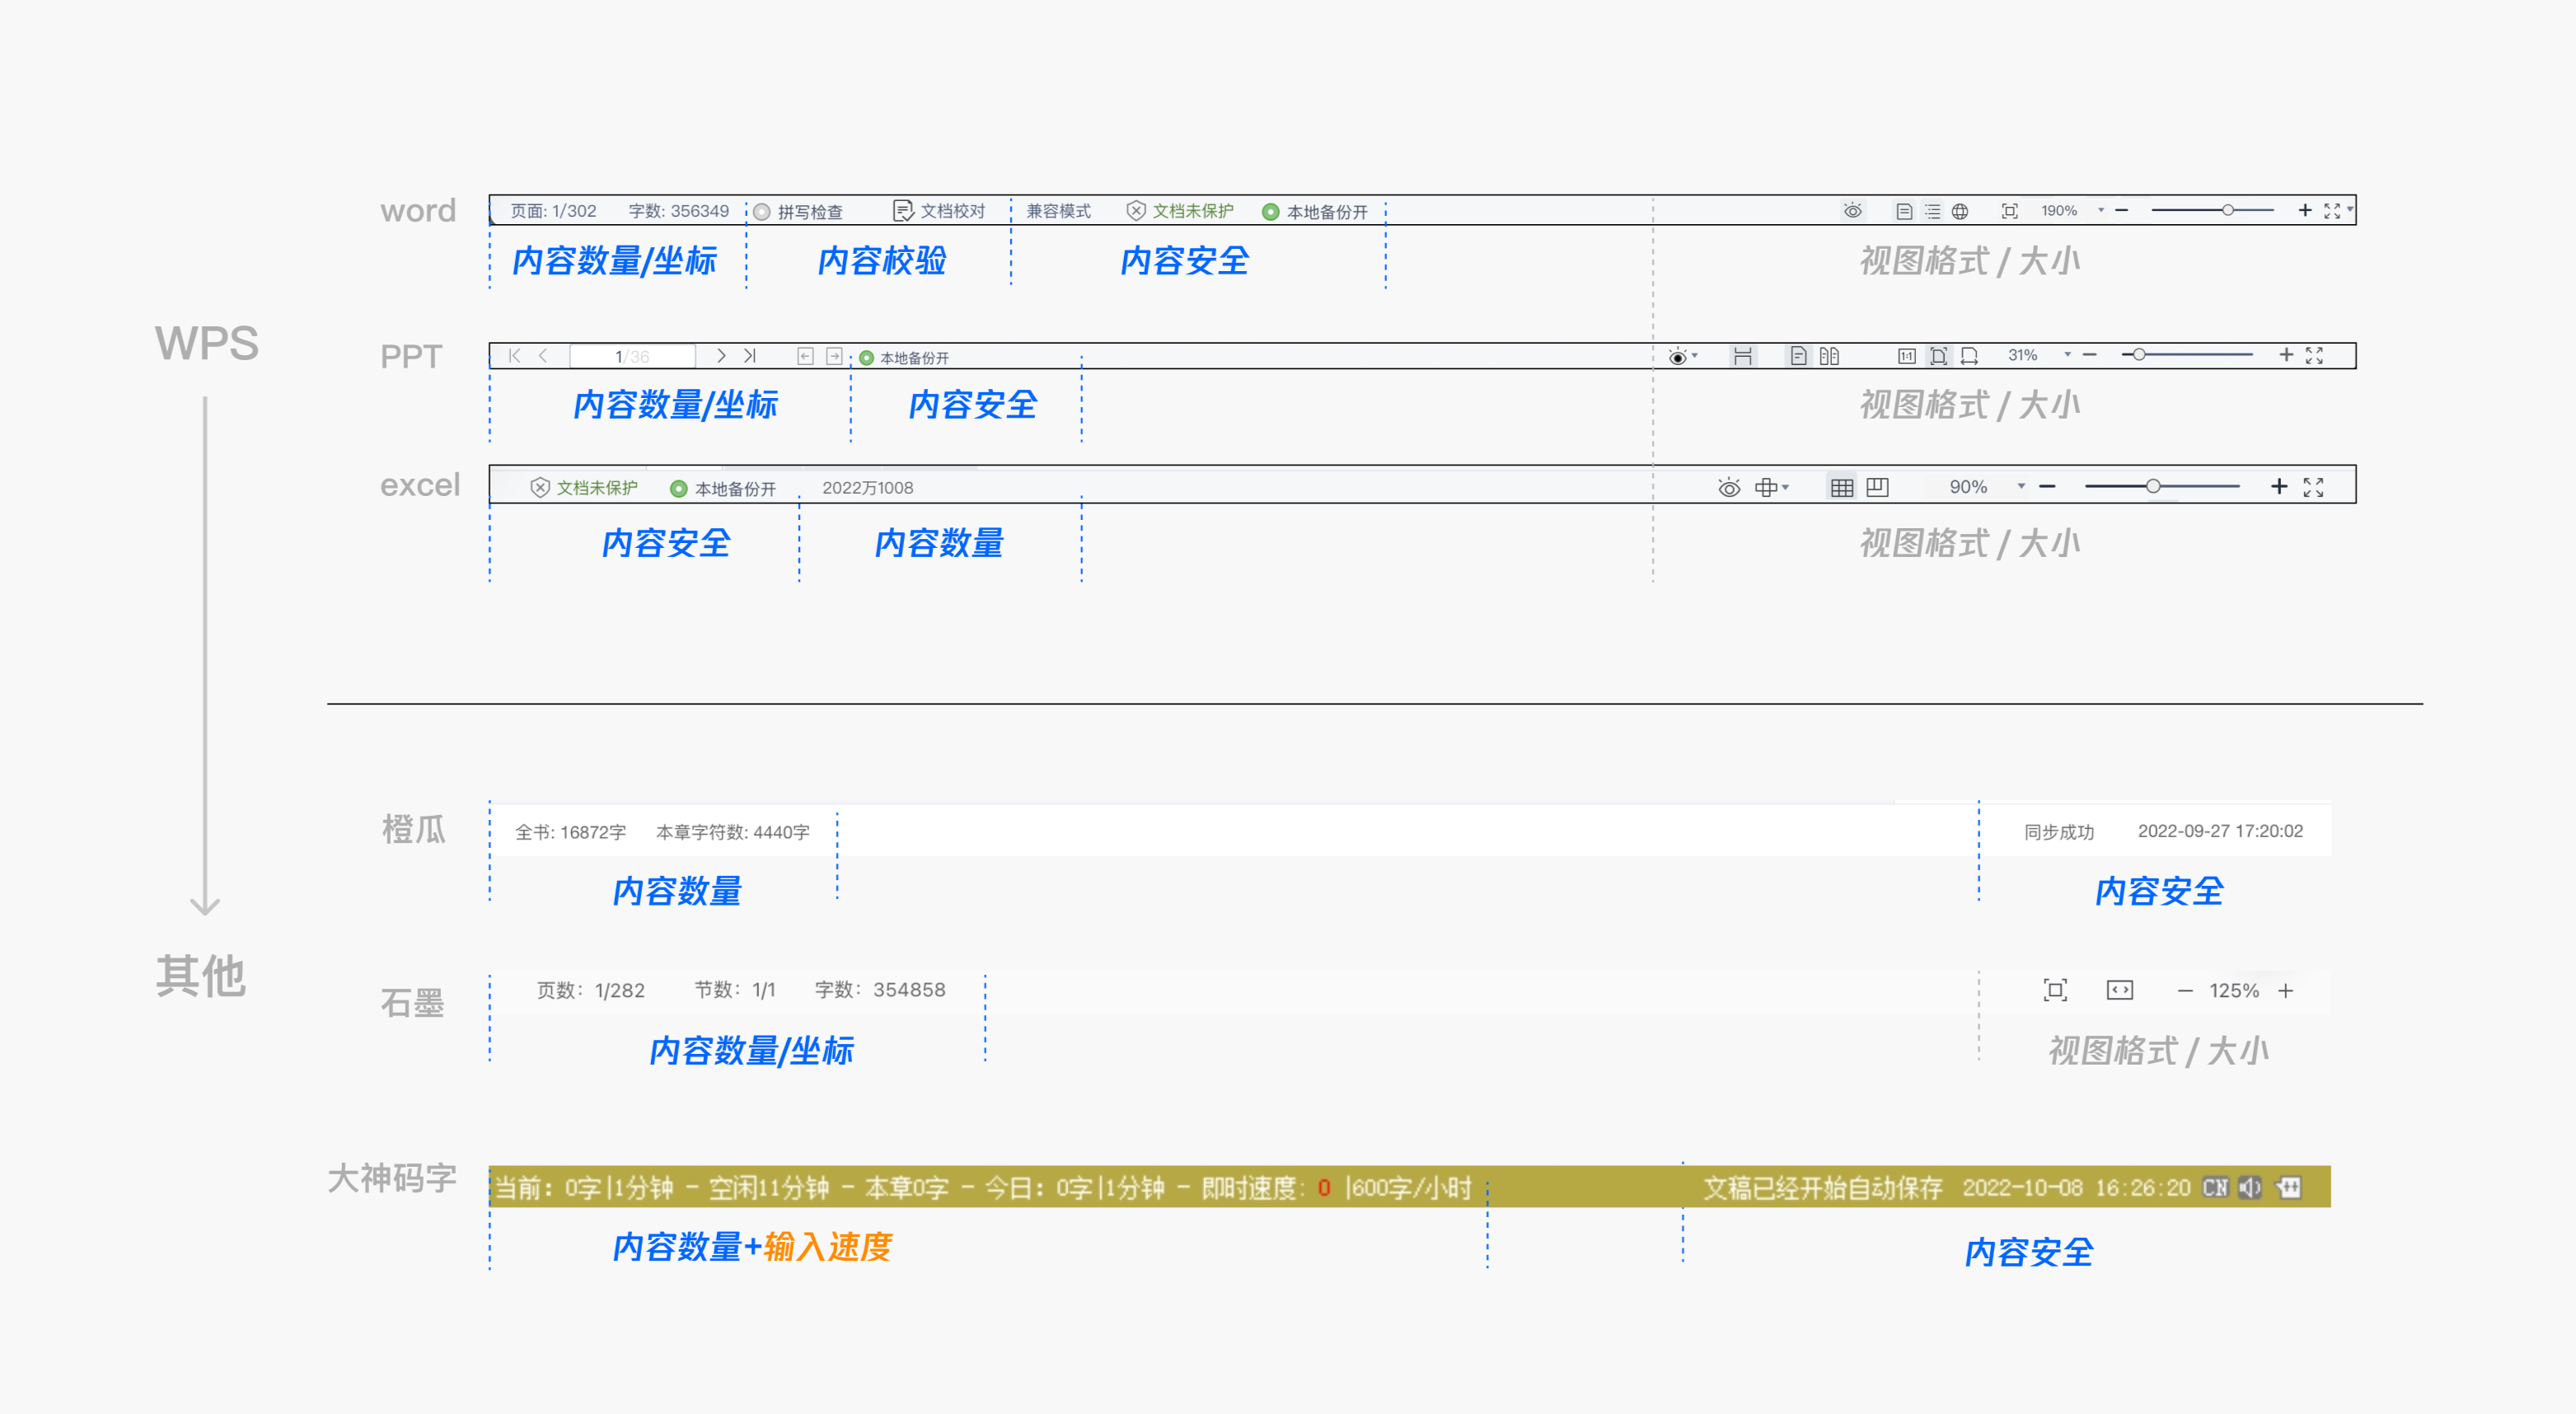The width and height of the screenshot is (2576, 1414).
Task: Click speaker icon in 大神码字 status bar
Action: 2249,1187
